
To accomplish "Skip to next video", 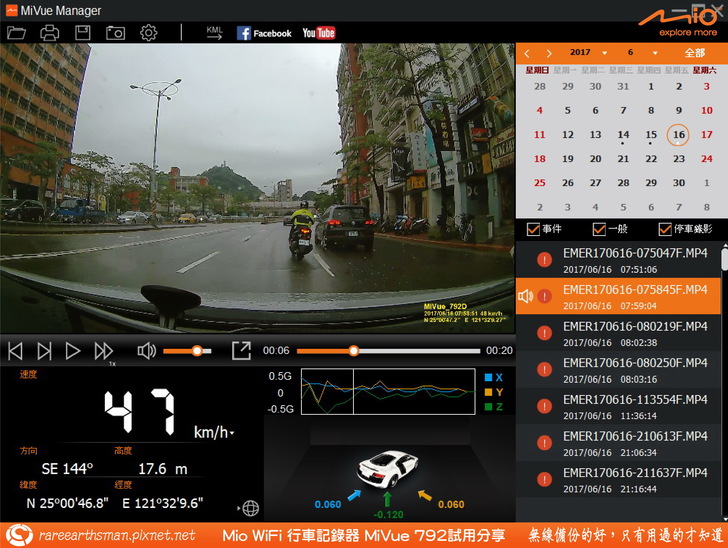I will (x=44, y=351).
